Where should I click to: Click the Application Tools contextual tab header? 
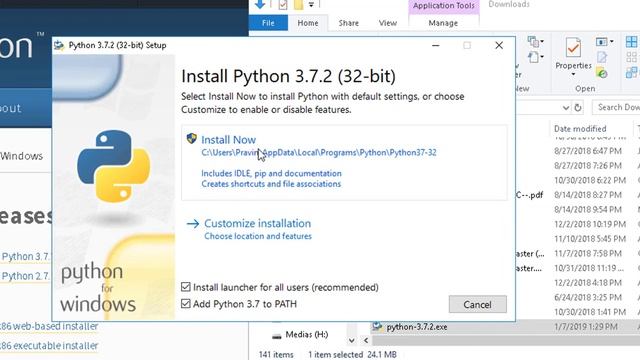(444, 6)
